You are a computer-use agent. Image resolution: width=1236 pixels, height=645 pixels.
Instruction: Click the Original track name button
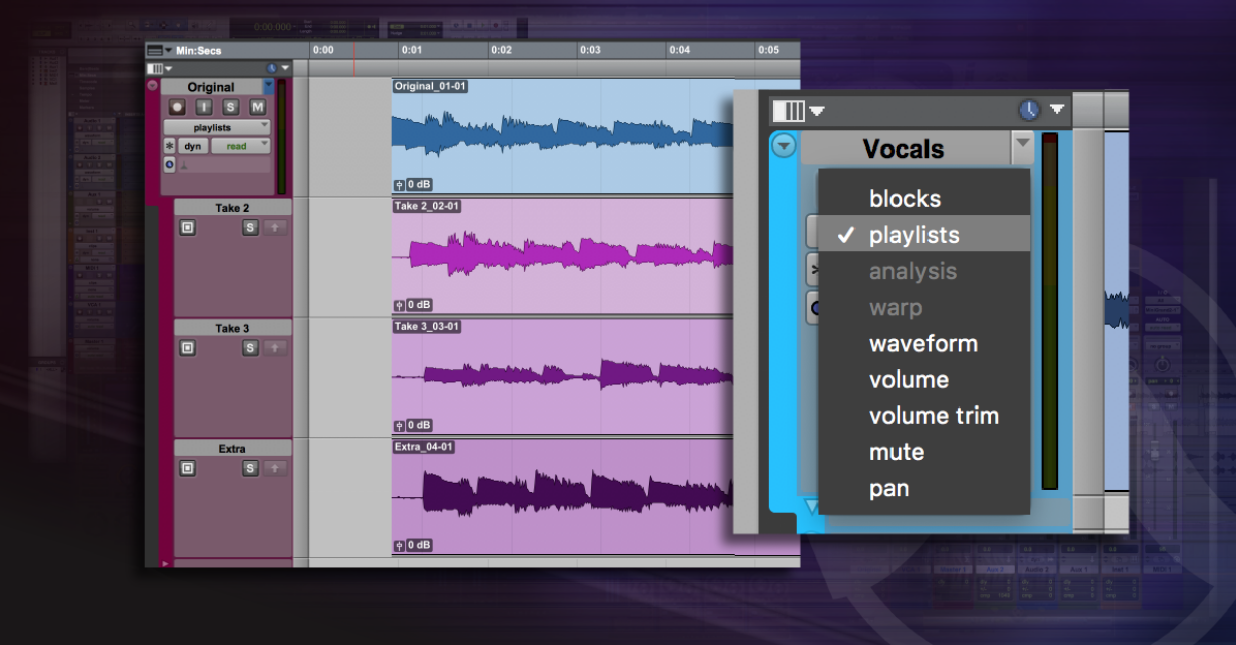[211, 87]
